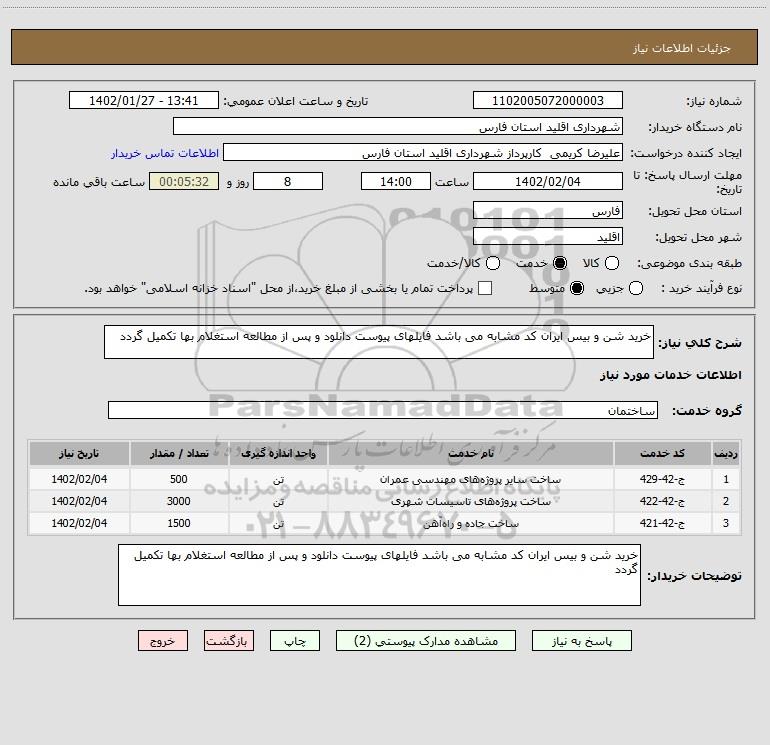Viewport: 770px width, 745px height.
Task: Click the date cell in row 1
Action: [79, 479]
